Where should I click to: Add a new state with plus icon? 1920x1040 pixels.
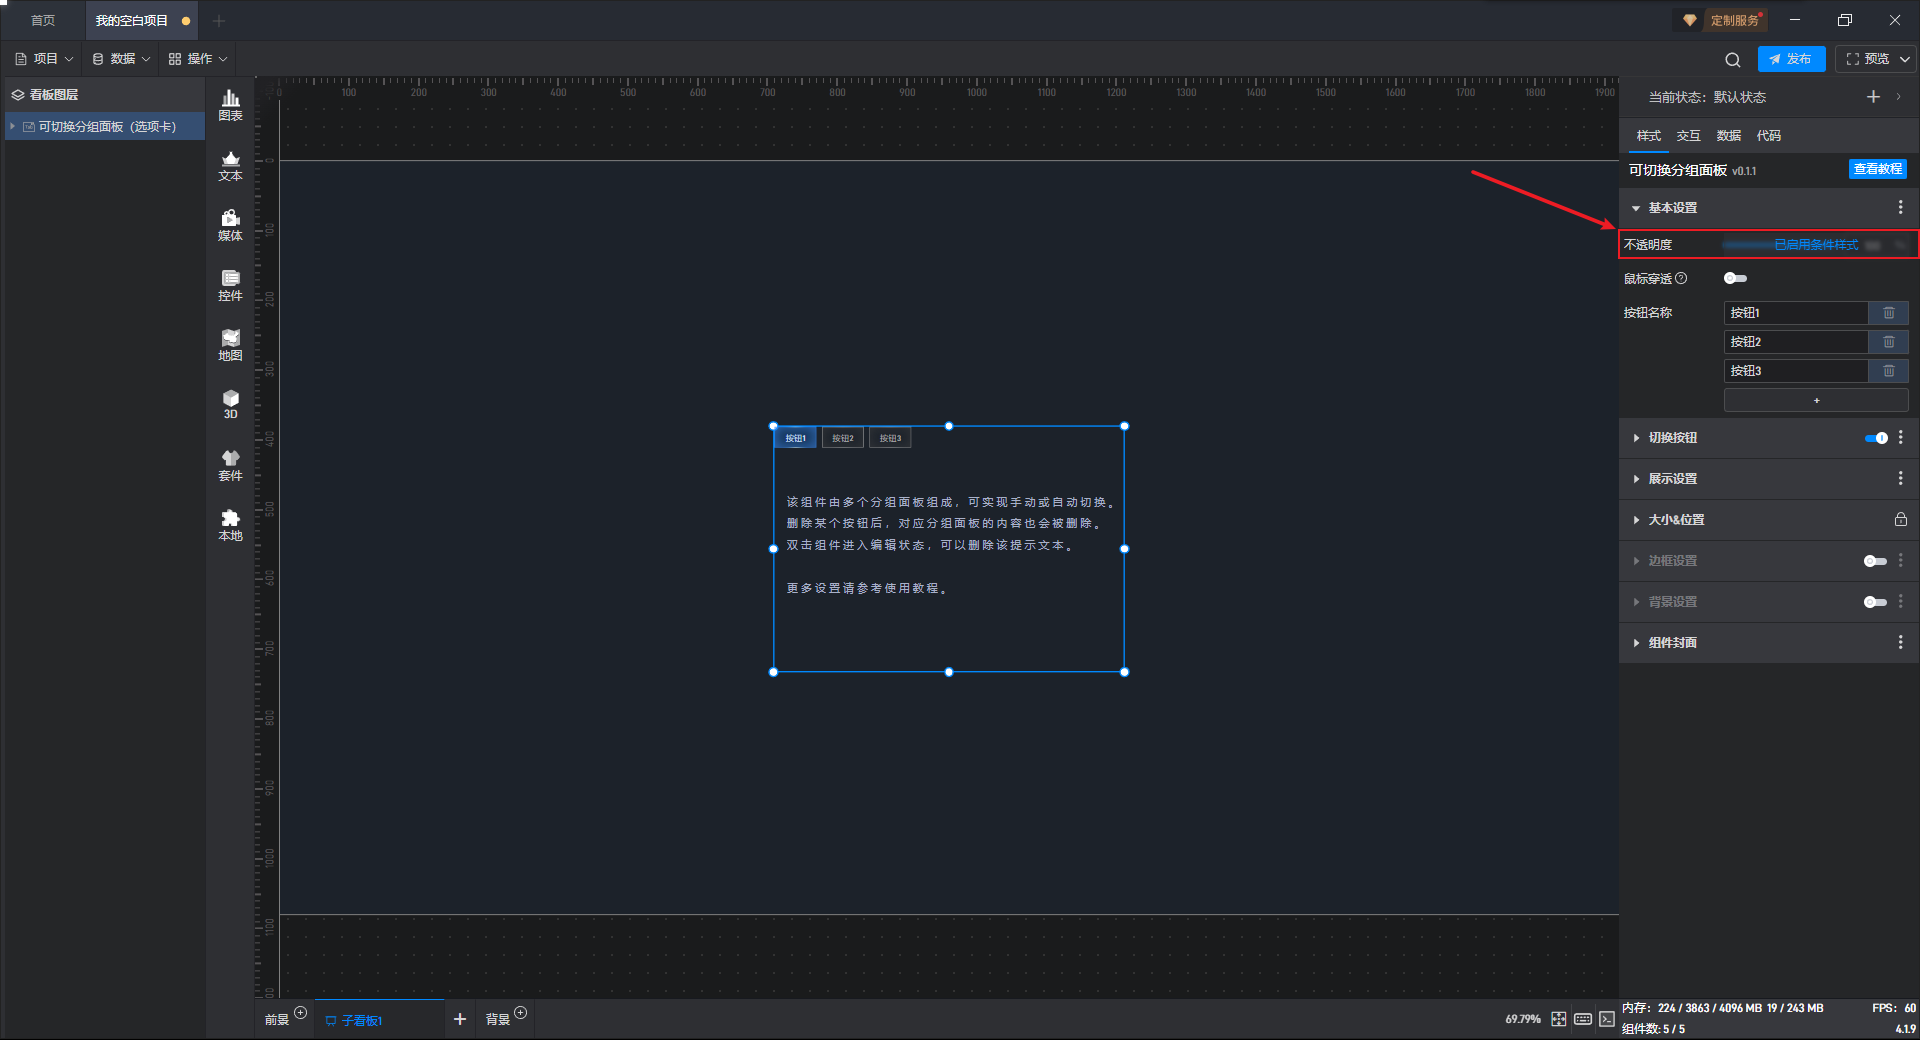pos(1873,97)
